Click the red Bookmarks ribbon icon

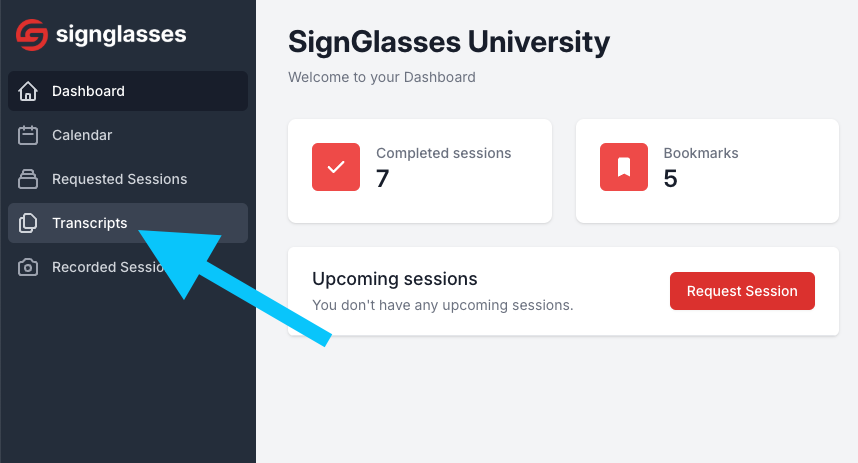pos(624,167)
